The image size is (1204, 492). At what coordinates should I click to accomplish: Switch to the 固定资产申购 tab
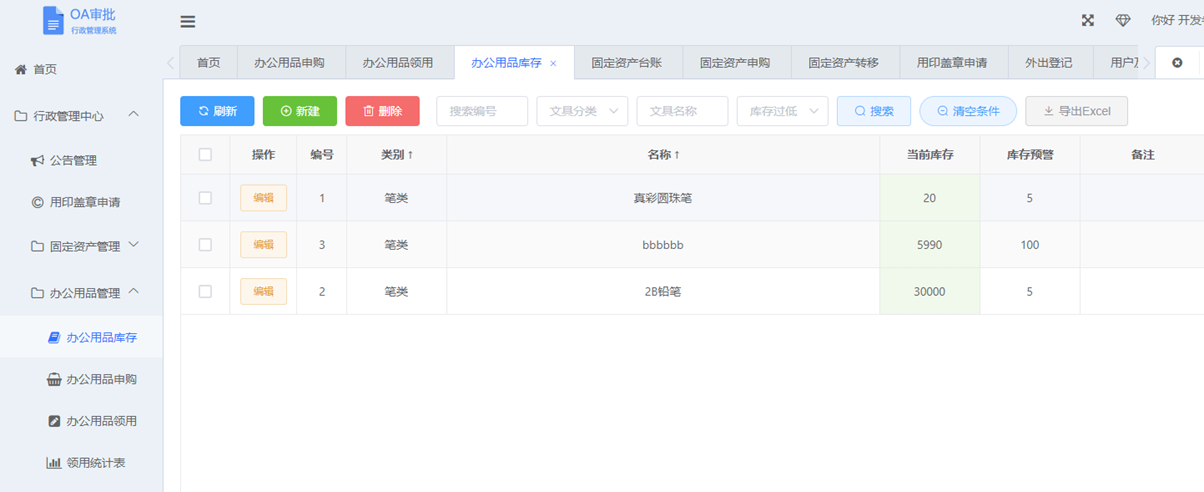pos(735,62)
